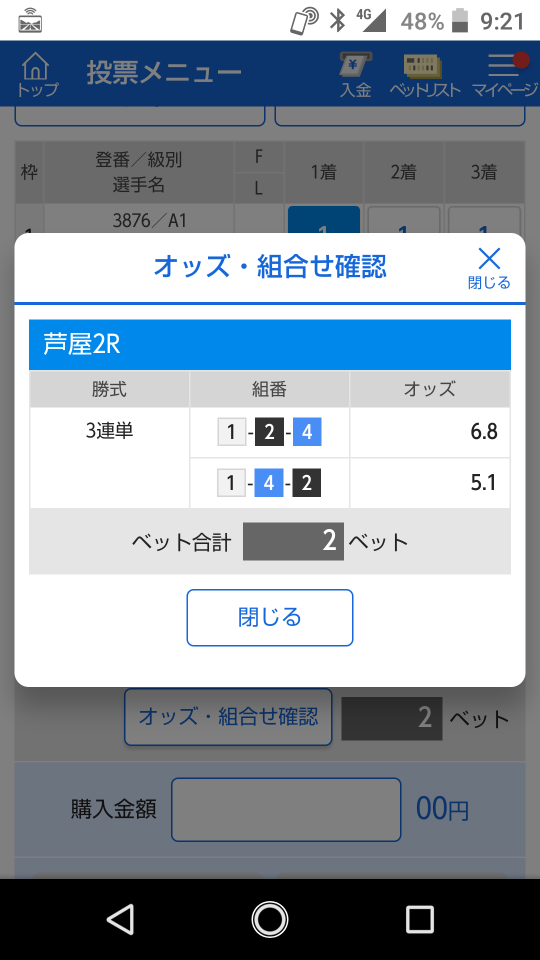Tap Android back navigation button
The image size is (540, 960).
[x=121, y=919]
